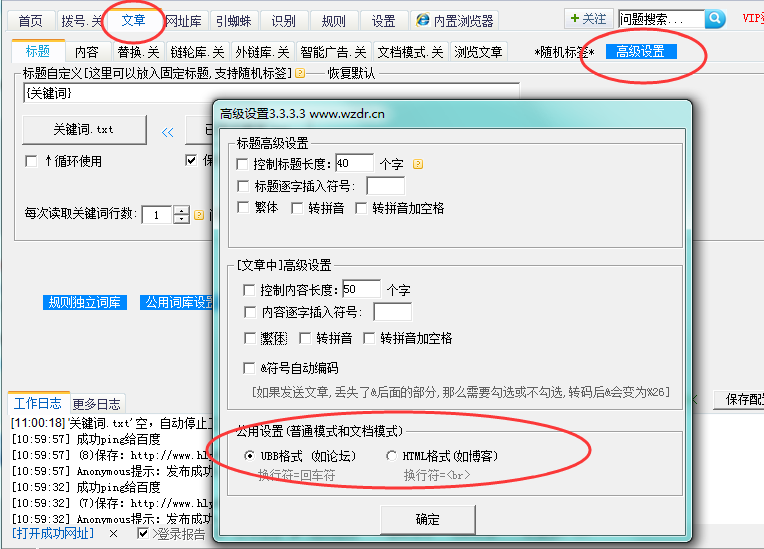Viewport: 764px width, 549px height.
Task: Select the UBB格式 (如论坛) radio button
Action: [x=249, y=456]
